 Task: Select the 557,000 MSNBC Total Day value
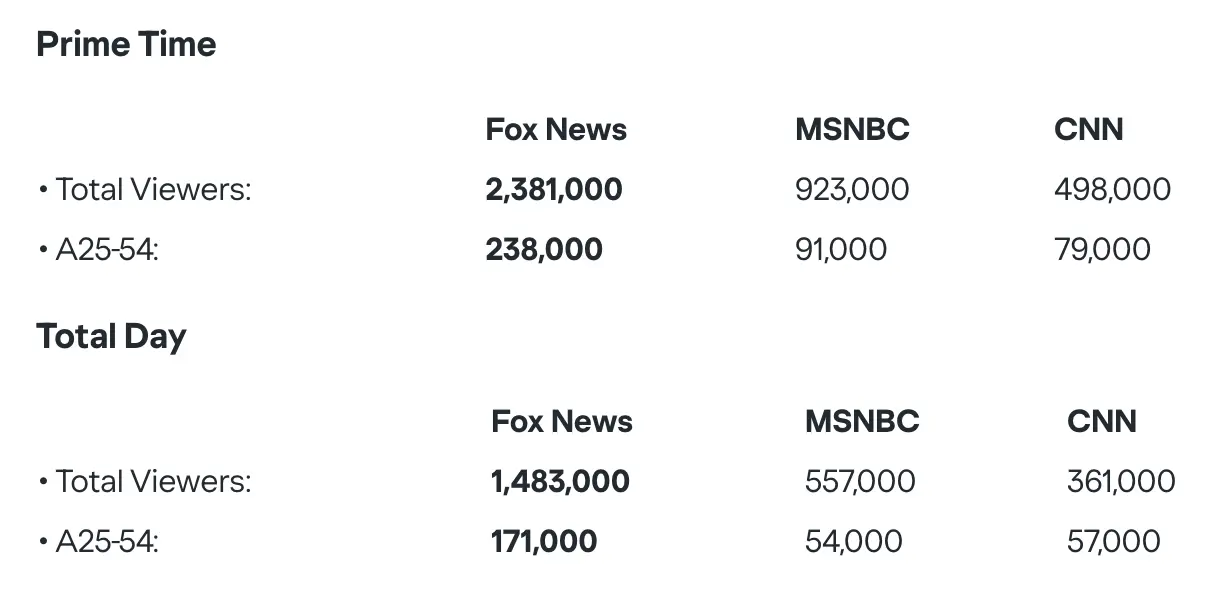(x=860, y=481)
